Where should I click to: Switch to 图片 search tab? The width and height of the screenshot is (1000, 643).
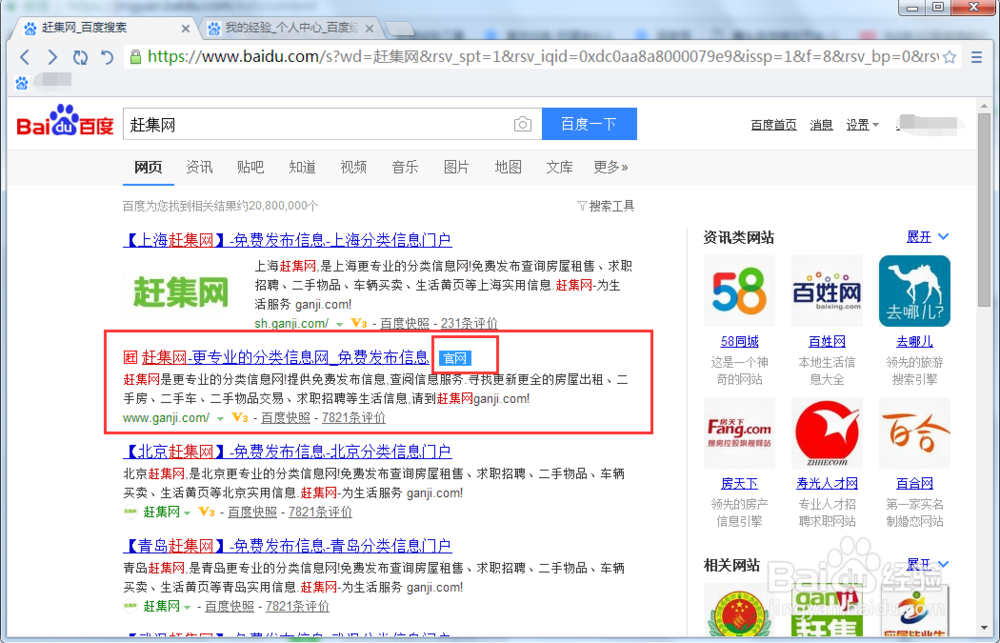coord(456,167)
